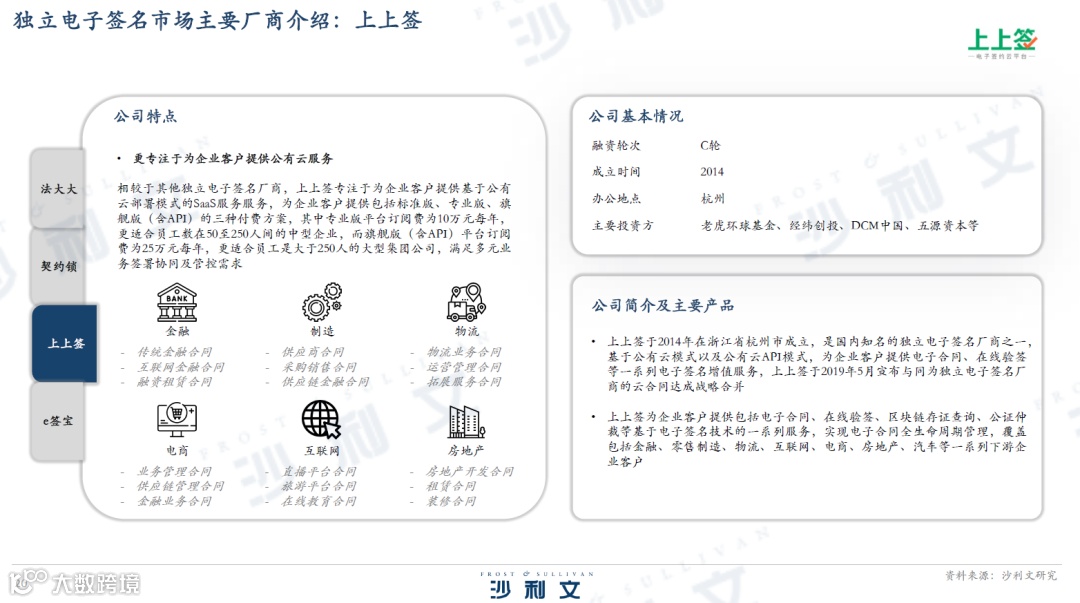
Task: Click the 租赁合同 item under 房地产
Action: tap(451, 487)
